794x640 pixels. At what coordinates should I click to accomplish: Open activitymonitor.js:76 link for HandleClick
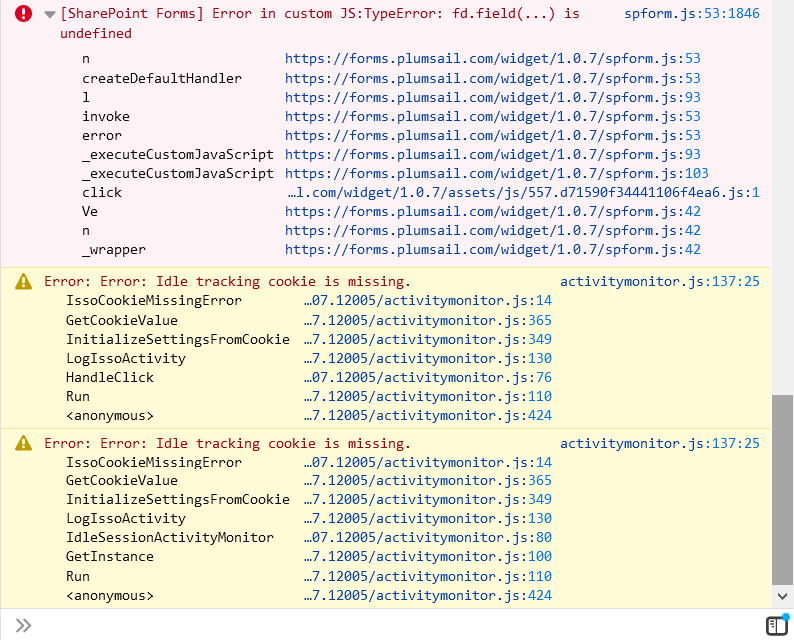427,377
